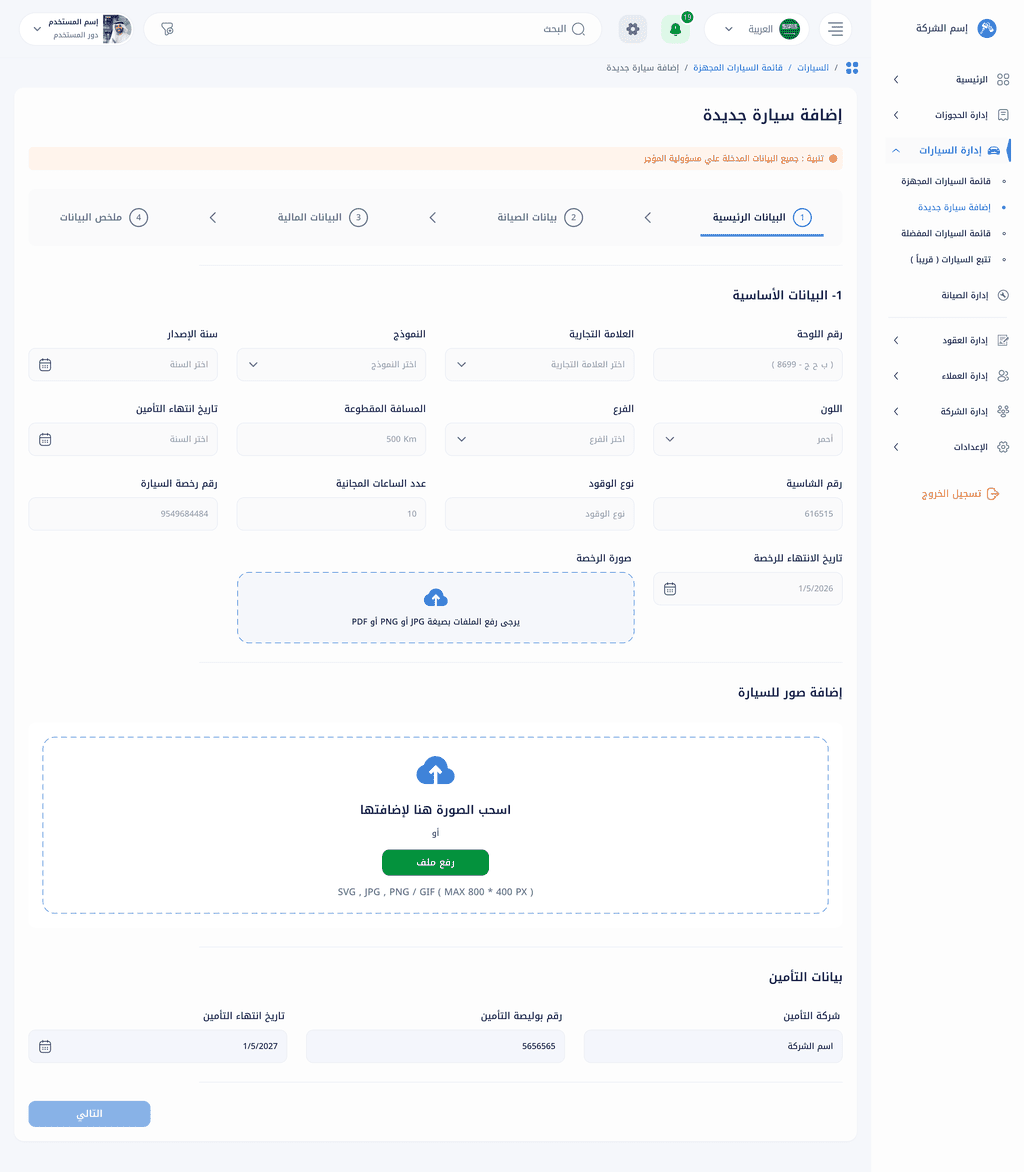Click the إدارة العقود icon in sidebar
Viewport: 1024px width, 1172px height.
click(x=1003, y=340)
